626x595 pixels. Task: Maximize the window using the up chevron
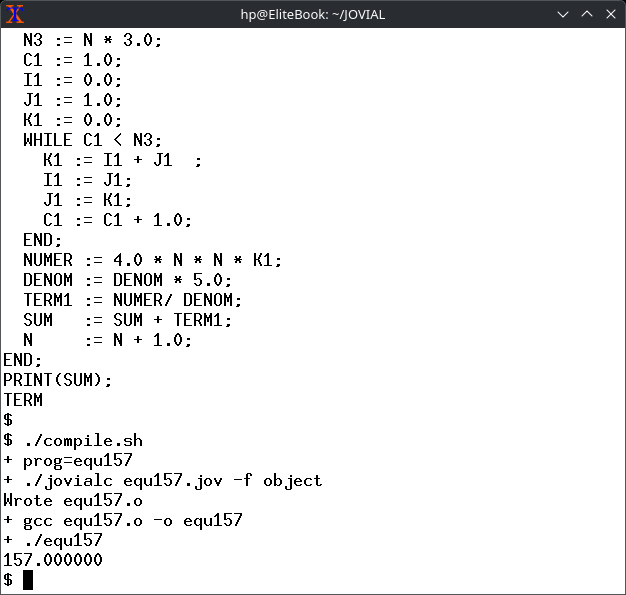pos(587,14)
